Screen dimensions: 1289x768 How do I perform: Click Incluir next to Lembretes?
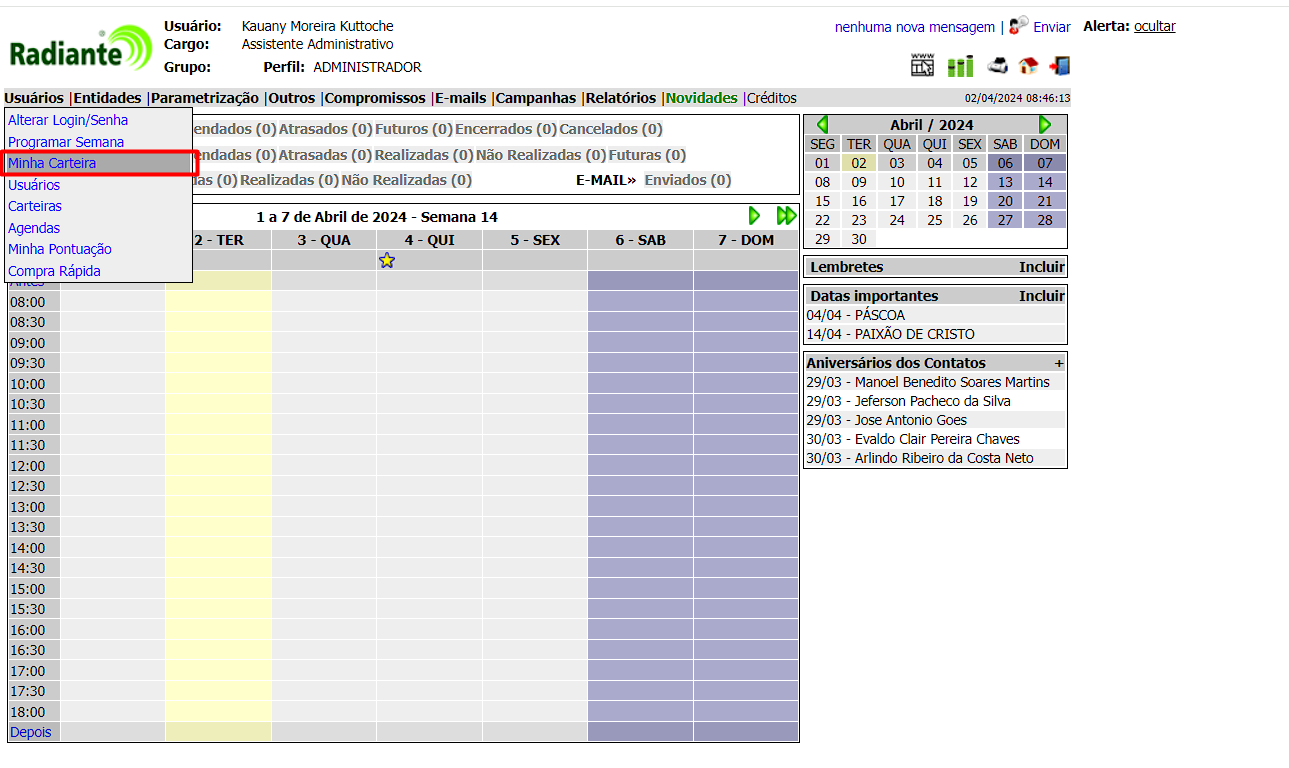click(x=1041, y=267)
